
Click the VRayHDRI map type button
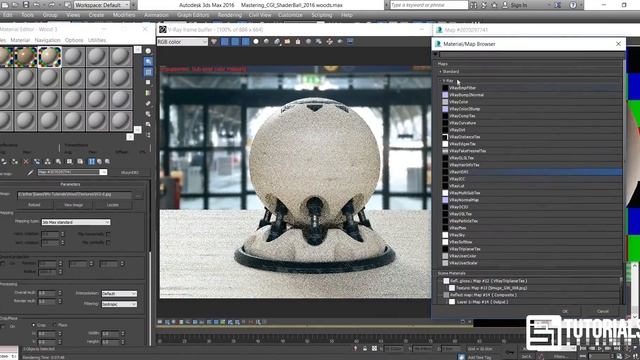(130, 173)
